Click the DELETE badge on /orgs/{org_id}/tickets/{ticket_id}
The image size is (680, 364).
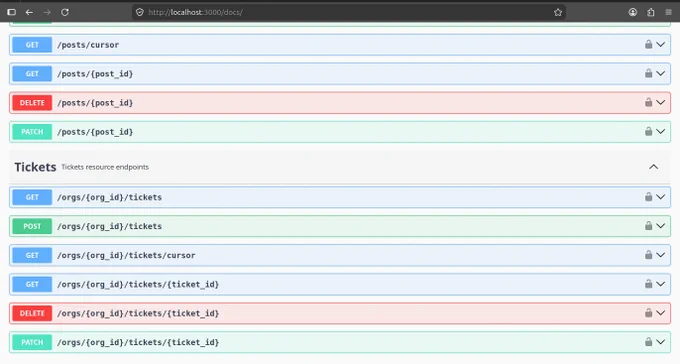click(32, 313)
